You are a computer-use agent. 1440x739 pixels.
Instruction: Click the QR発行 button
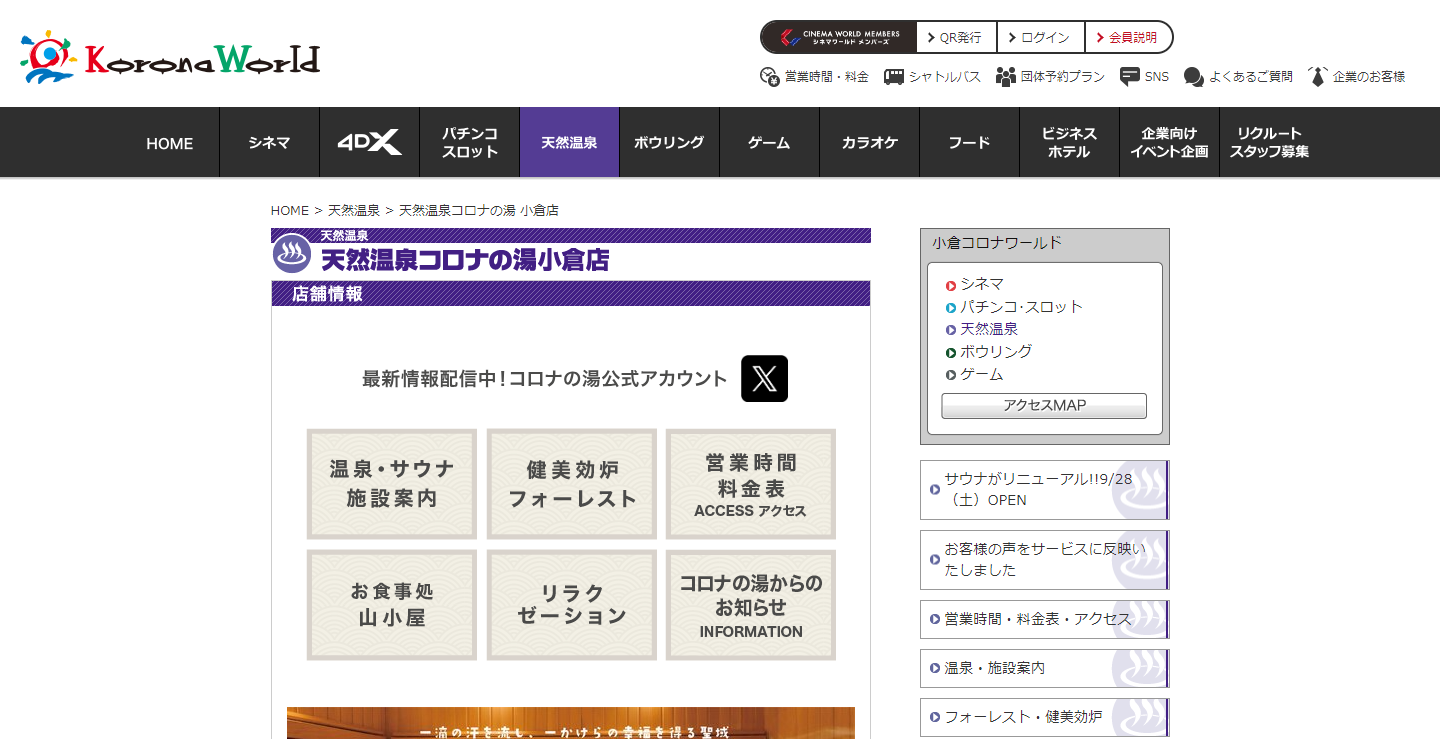(956, 37)
